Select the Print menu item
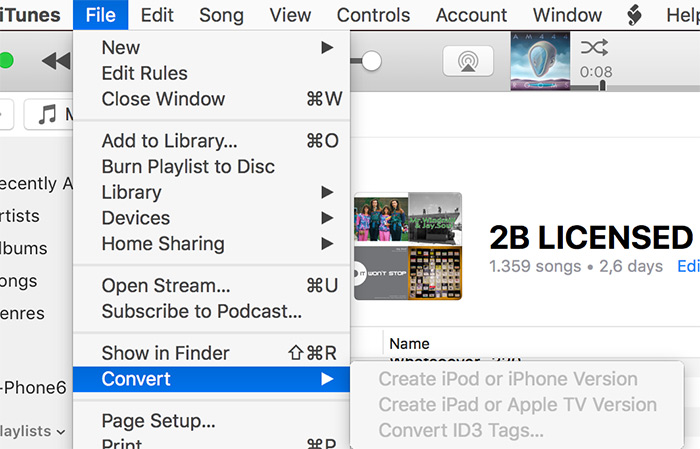The image size is (700, 449). [x=212, y=443]
